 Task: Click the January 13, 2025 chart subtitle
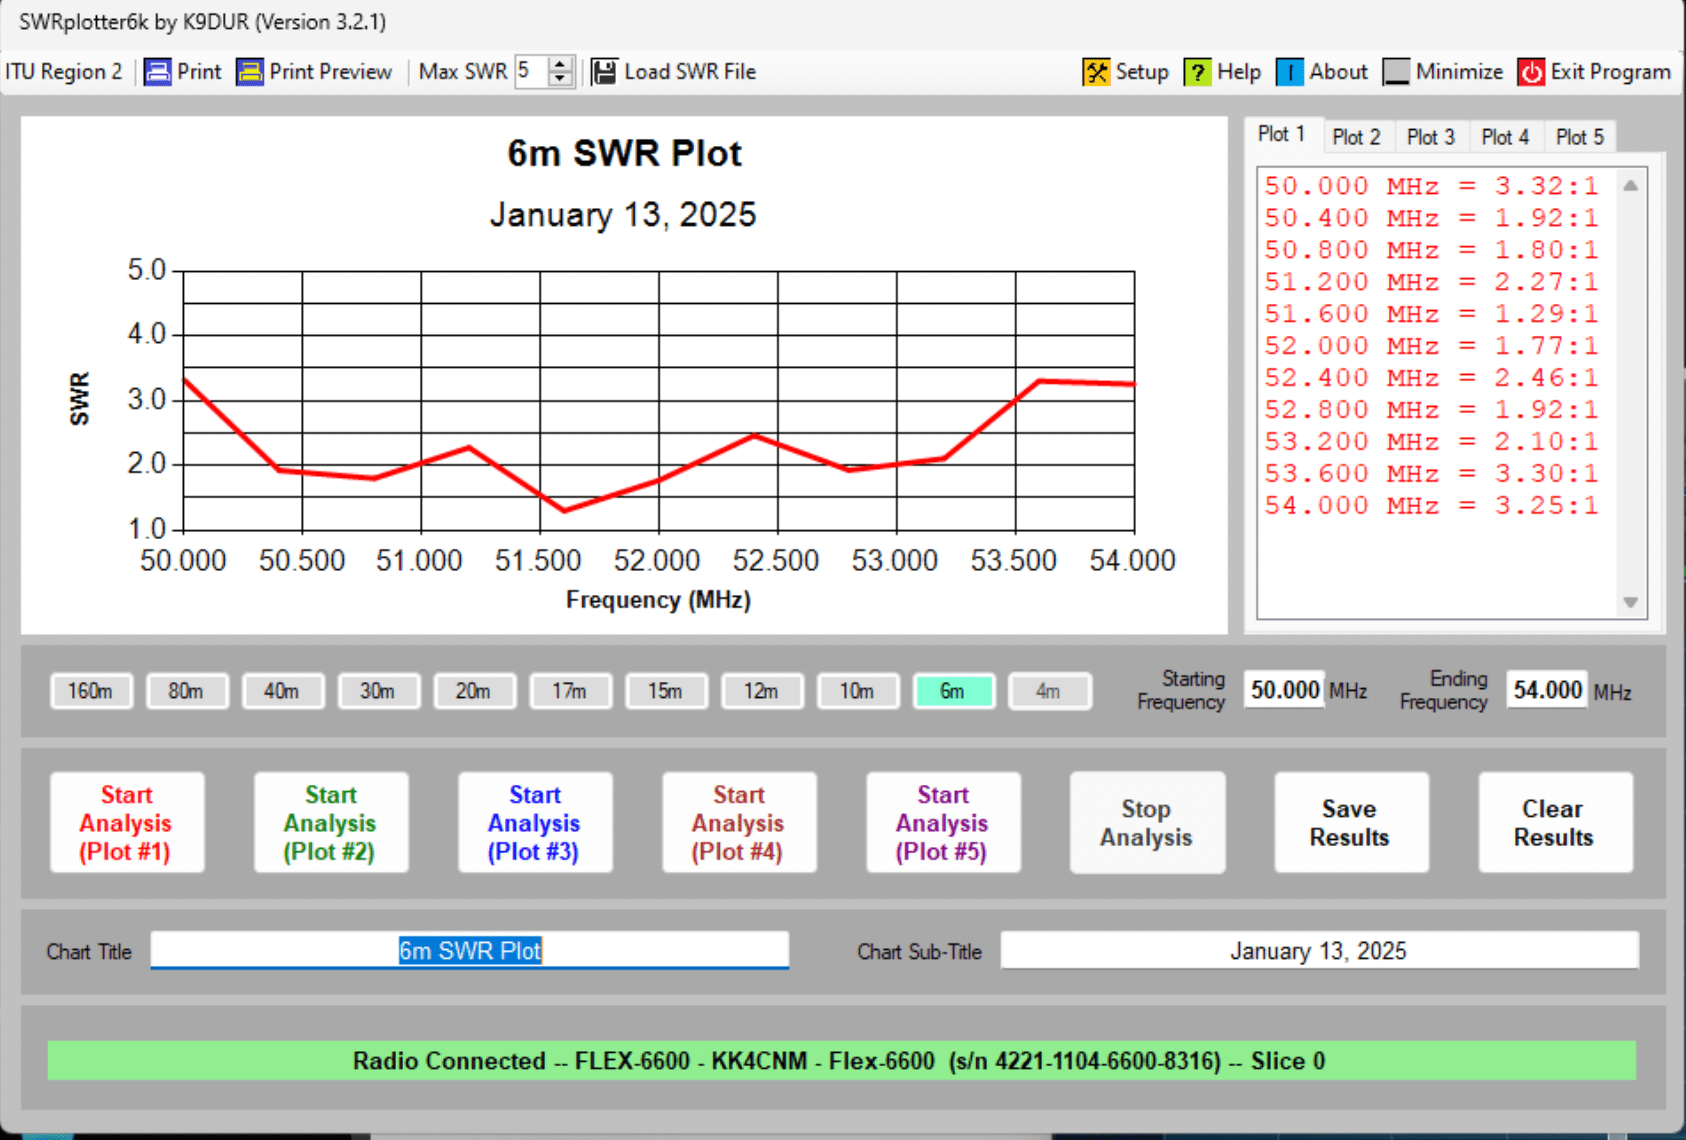pos(623,214)
